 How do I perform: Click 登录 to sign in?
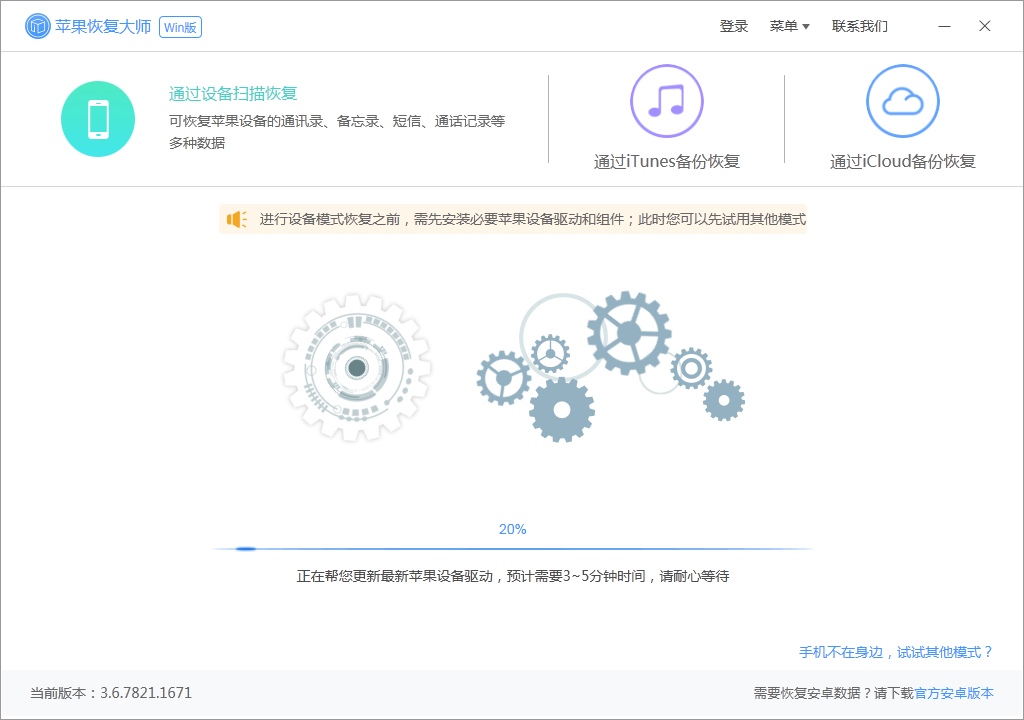point(734,25)
